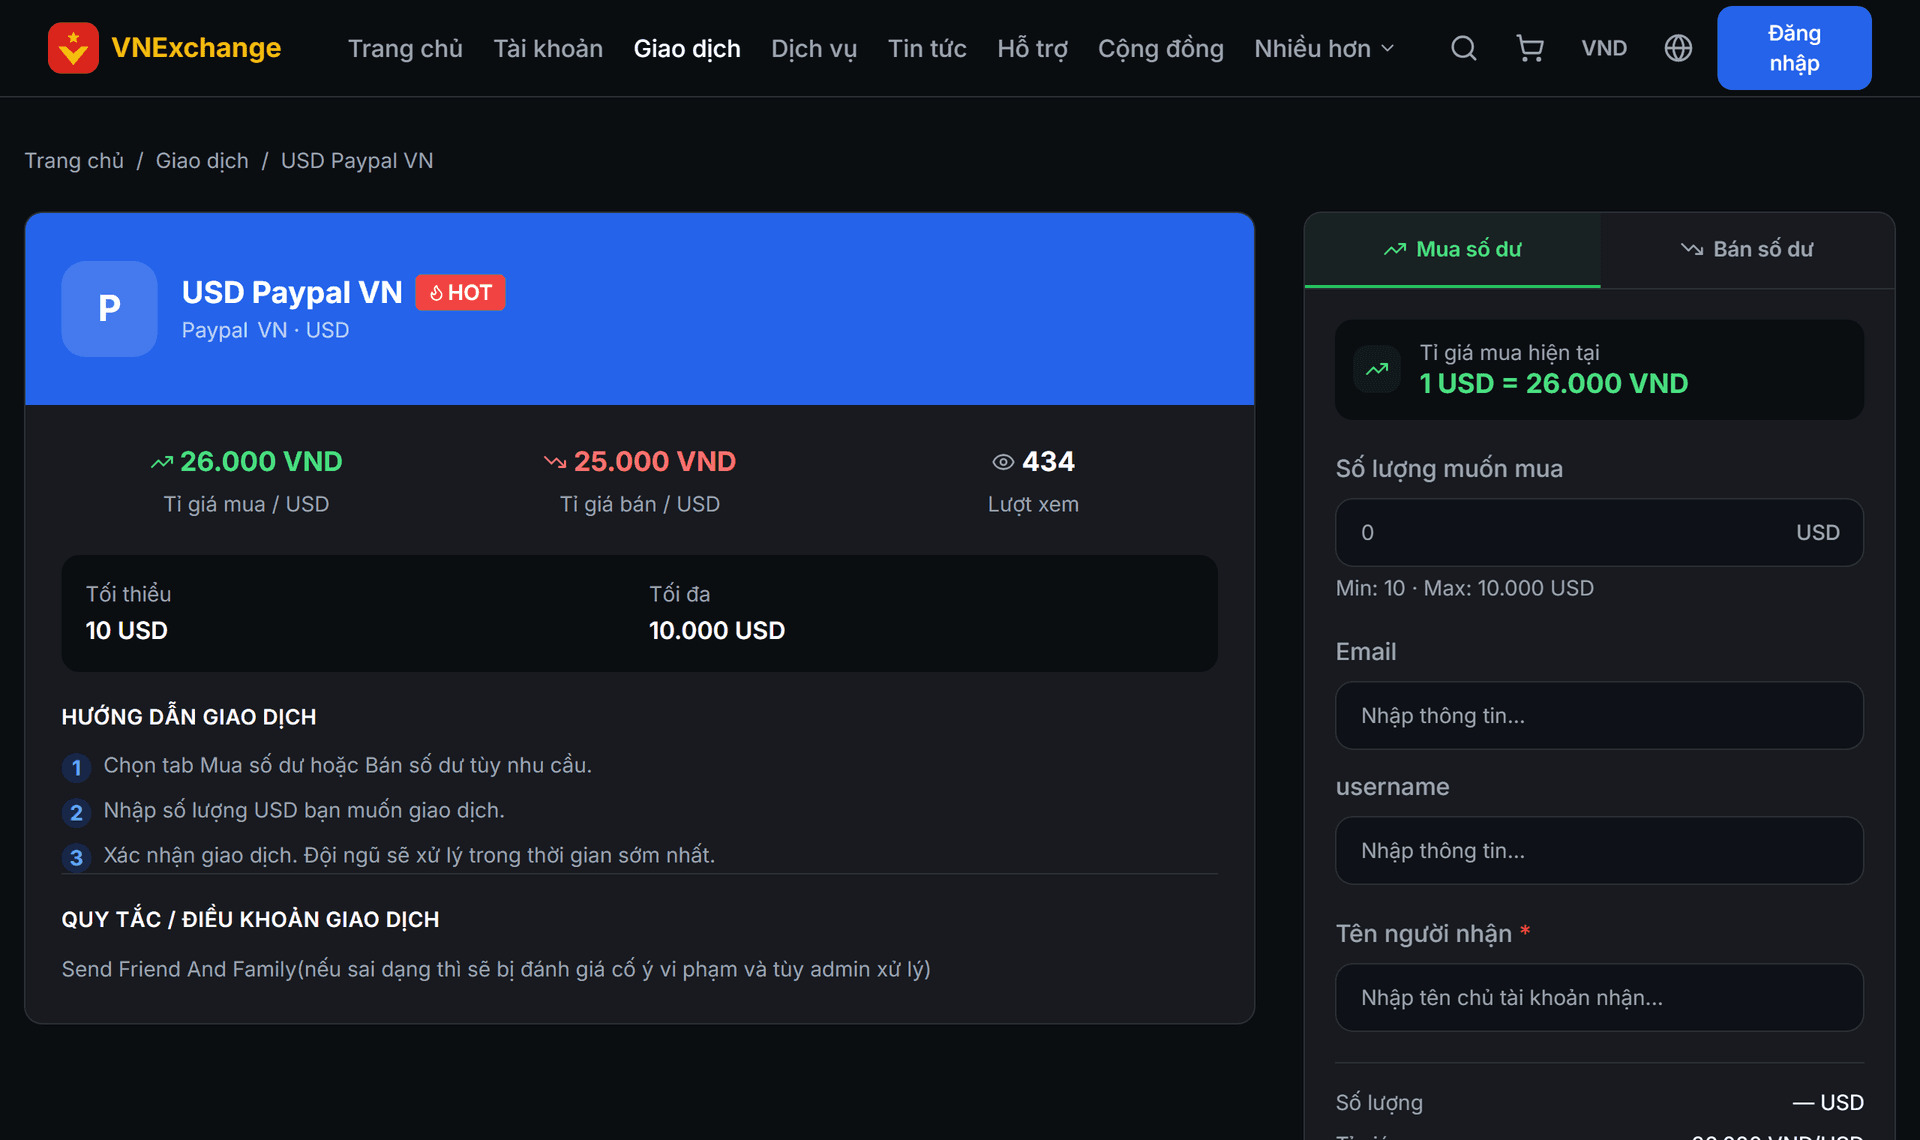The width and height of the screenshot is (1920, 1140).
Task: Click the HOT flame badge
Action: click(460, 293)
